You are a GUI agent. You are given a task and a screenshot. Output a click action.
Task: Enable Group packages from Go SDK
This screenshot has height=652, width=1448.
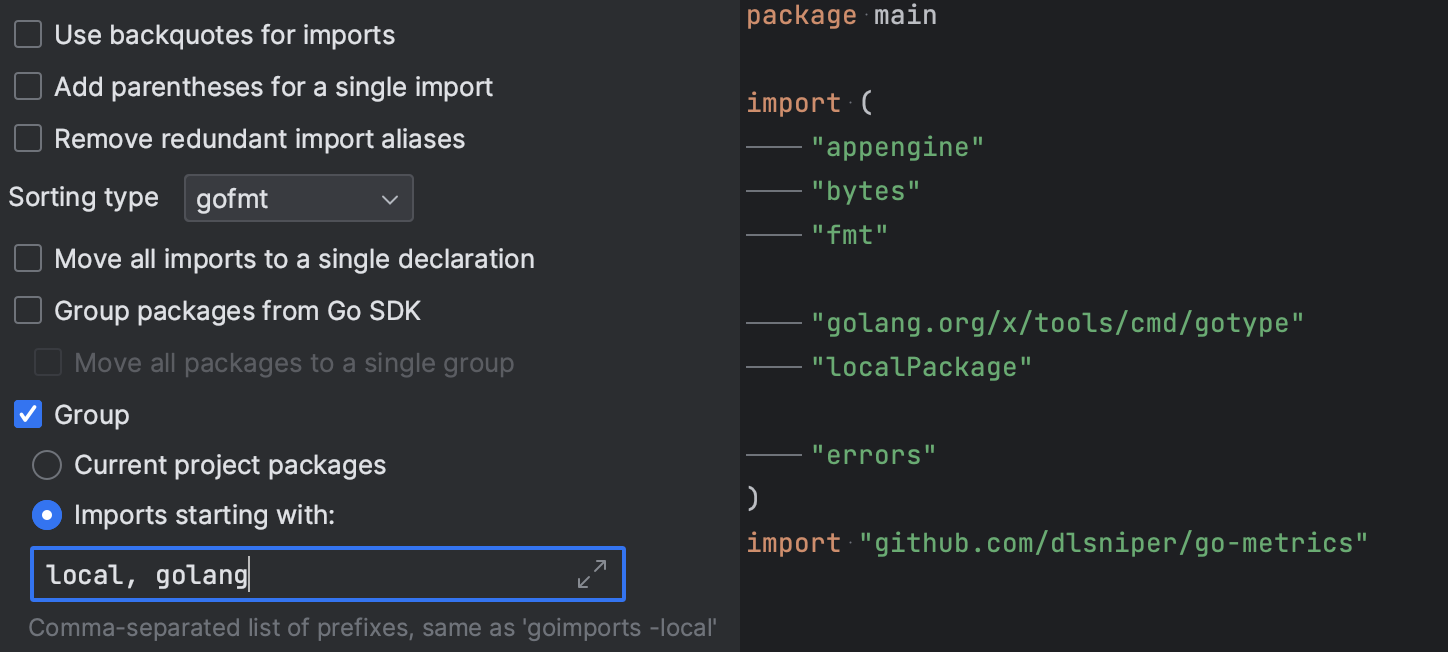[x=27, y=310]
